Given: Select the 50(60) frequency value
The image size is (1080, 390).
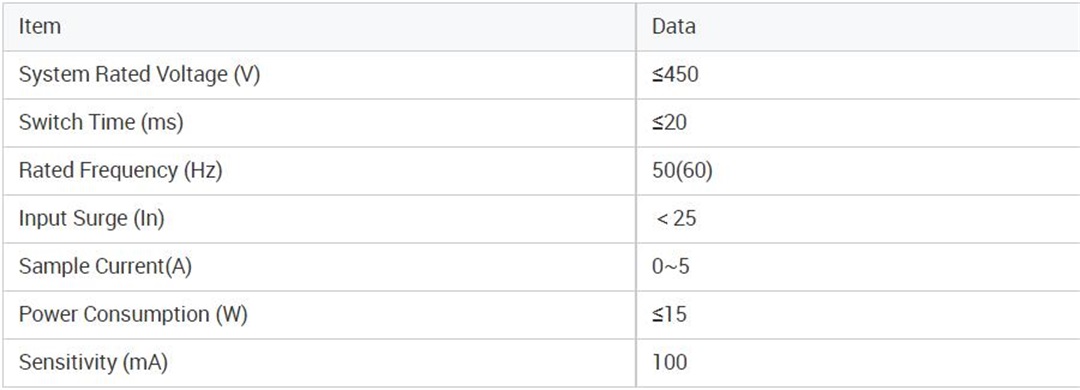Looking at the screenshot, I should pyautogui.click(x=683, y=171).
